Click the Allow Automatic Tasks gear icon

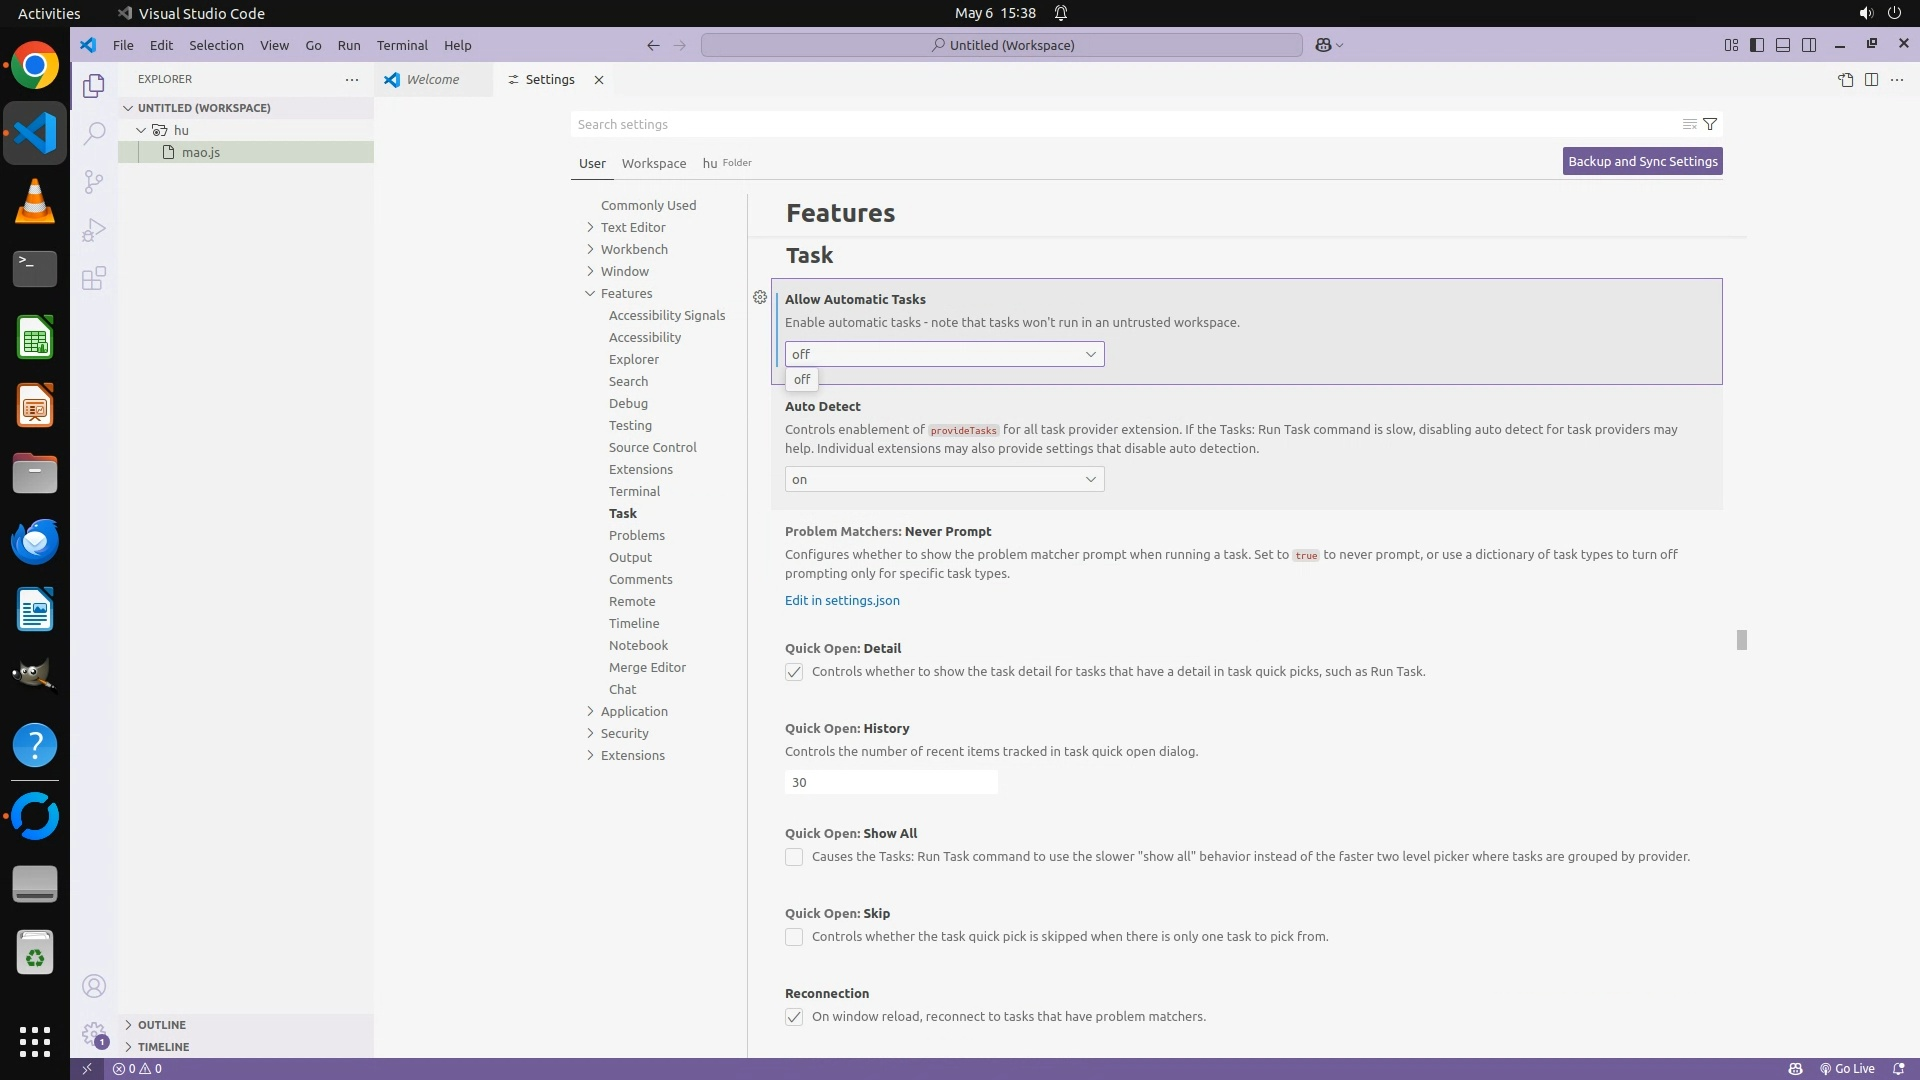coord(760,297)
